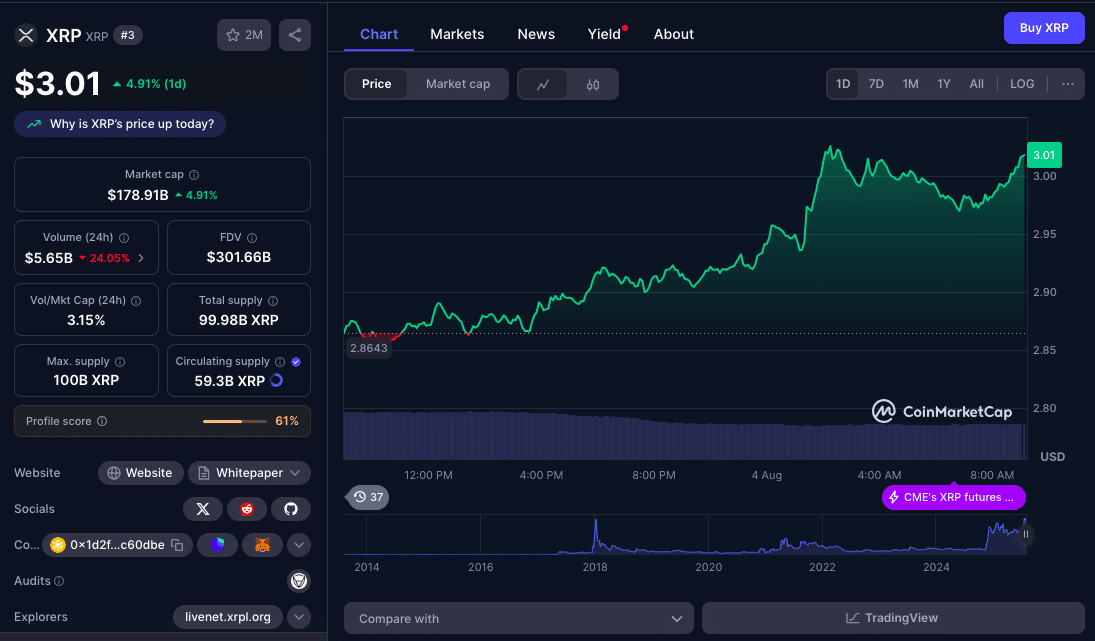Set chart range to 1Y
This screenshot has width=1095, height=641.
943,84
